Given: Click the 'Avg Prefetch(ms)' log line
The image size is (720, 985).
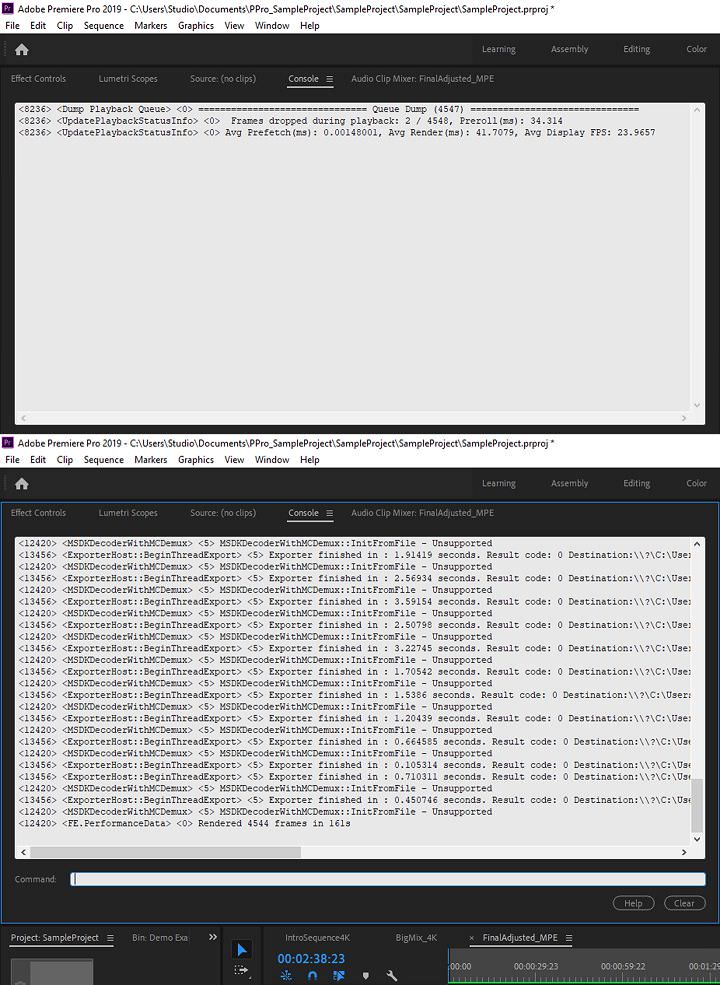Looking at the screenshot, I should tap(337, 133).
